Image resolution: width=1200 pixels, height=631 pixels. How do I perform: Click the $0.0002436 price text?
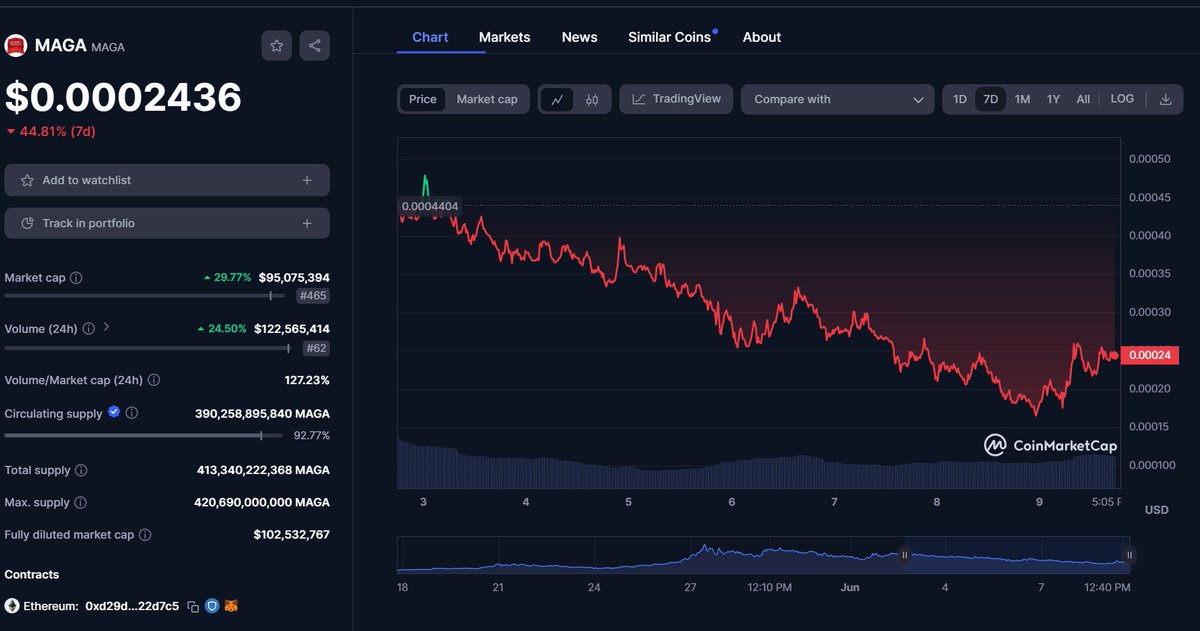pos(123,97)
